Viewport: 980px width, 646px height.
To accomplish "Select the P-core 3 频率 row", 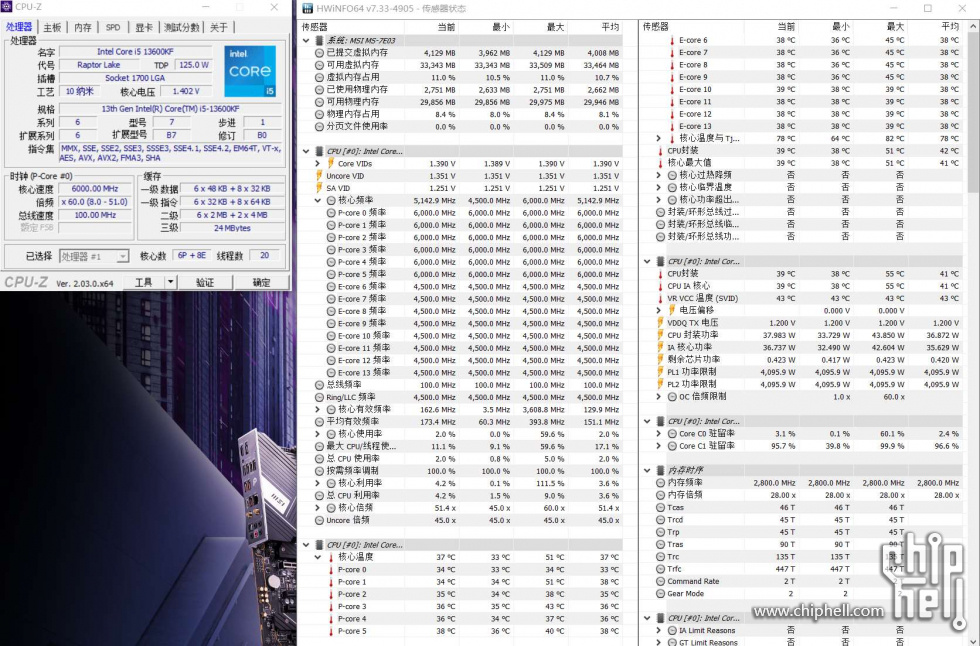I will [x=461, y=250].
